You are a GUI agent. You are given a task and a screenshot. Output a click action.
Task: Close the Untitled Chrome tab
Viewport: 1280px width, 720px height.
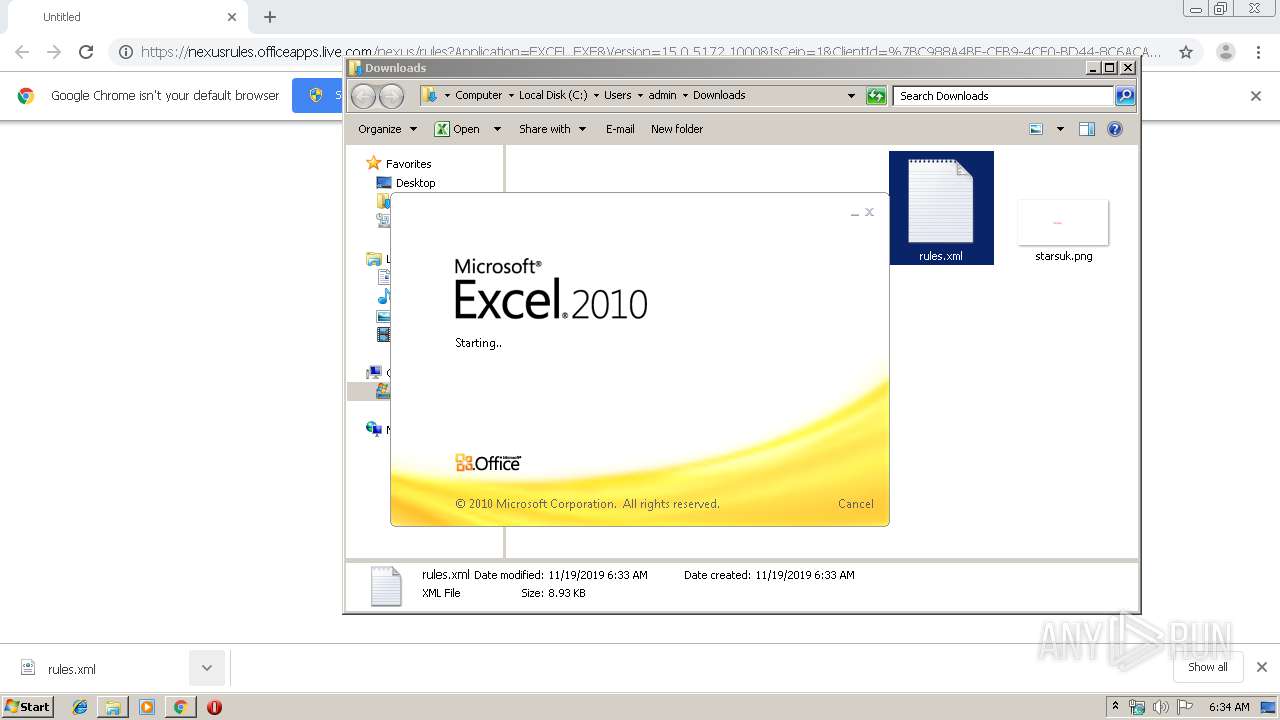231,17
